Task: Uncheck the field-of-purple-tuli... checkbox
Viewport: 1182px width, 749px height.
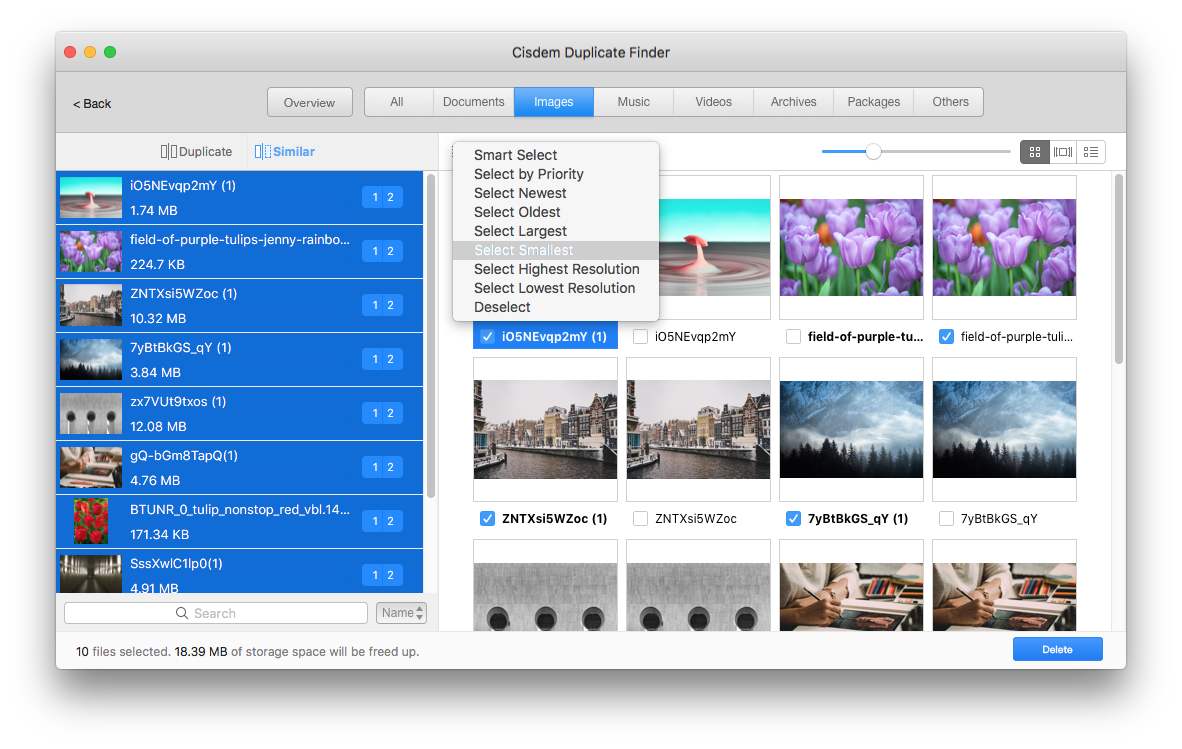Action: pyautogui.click(x=946, y=337)
